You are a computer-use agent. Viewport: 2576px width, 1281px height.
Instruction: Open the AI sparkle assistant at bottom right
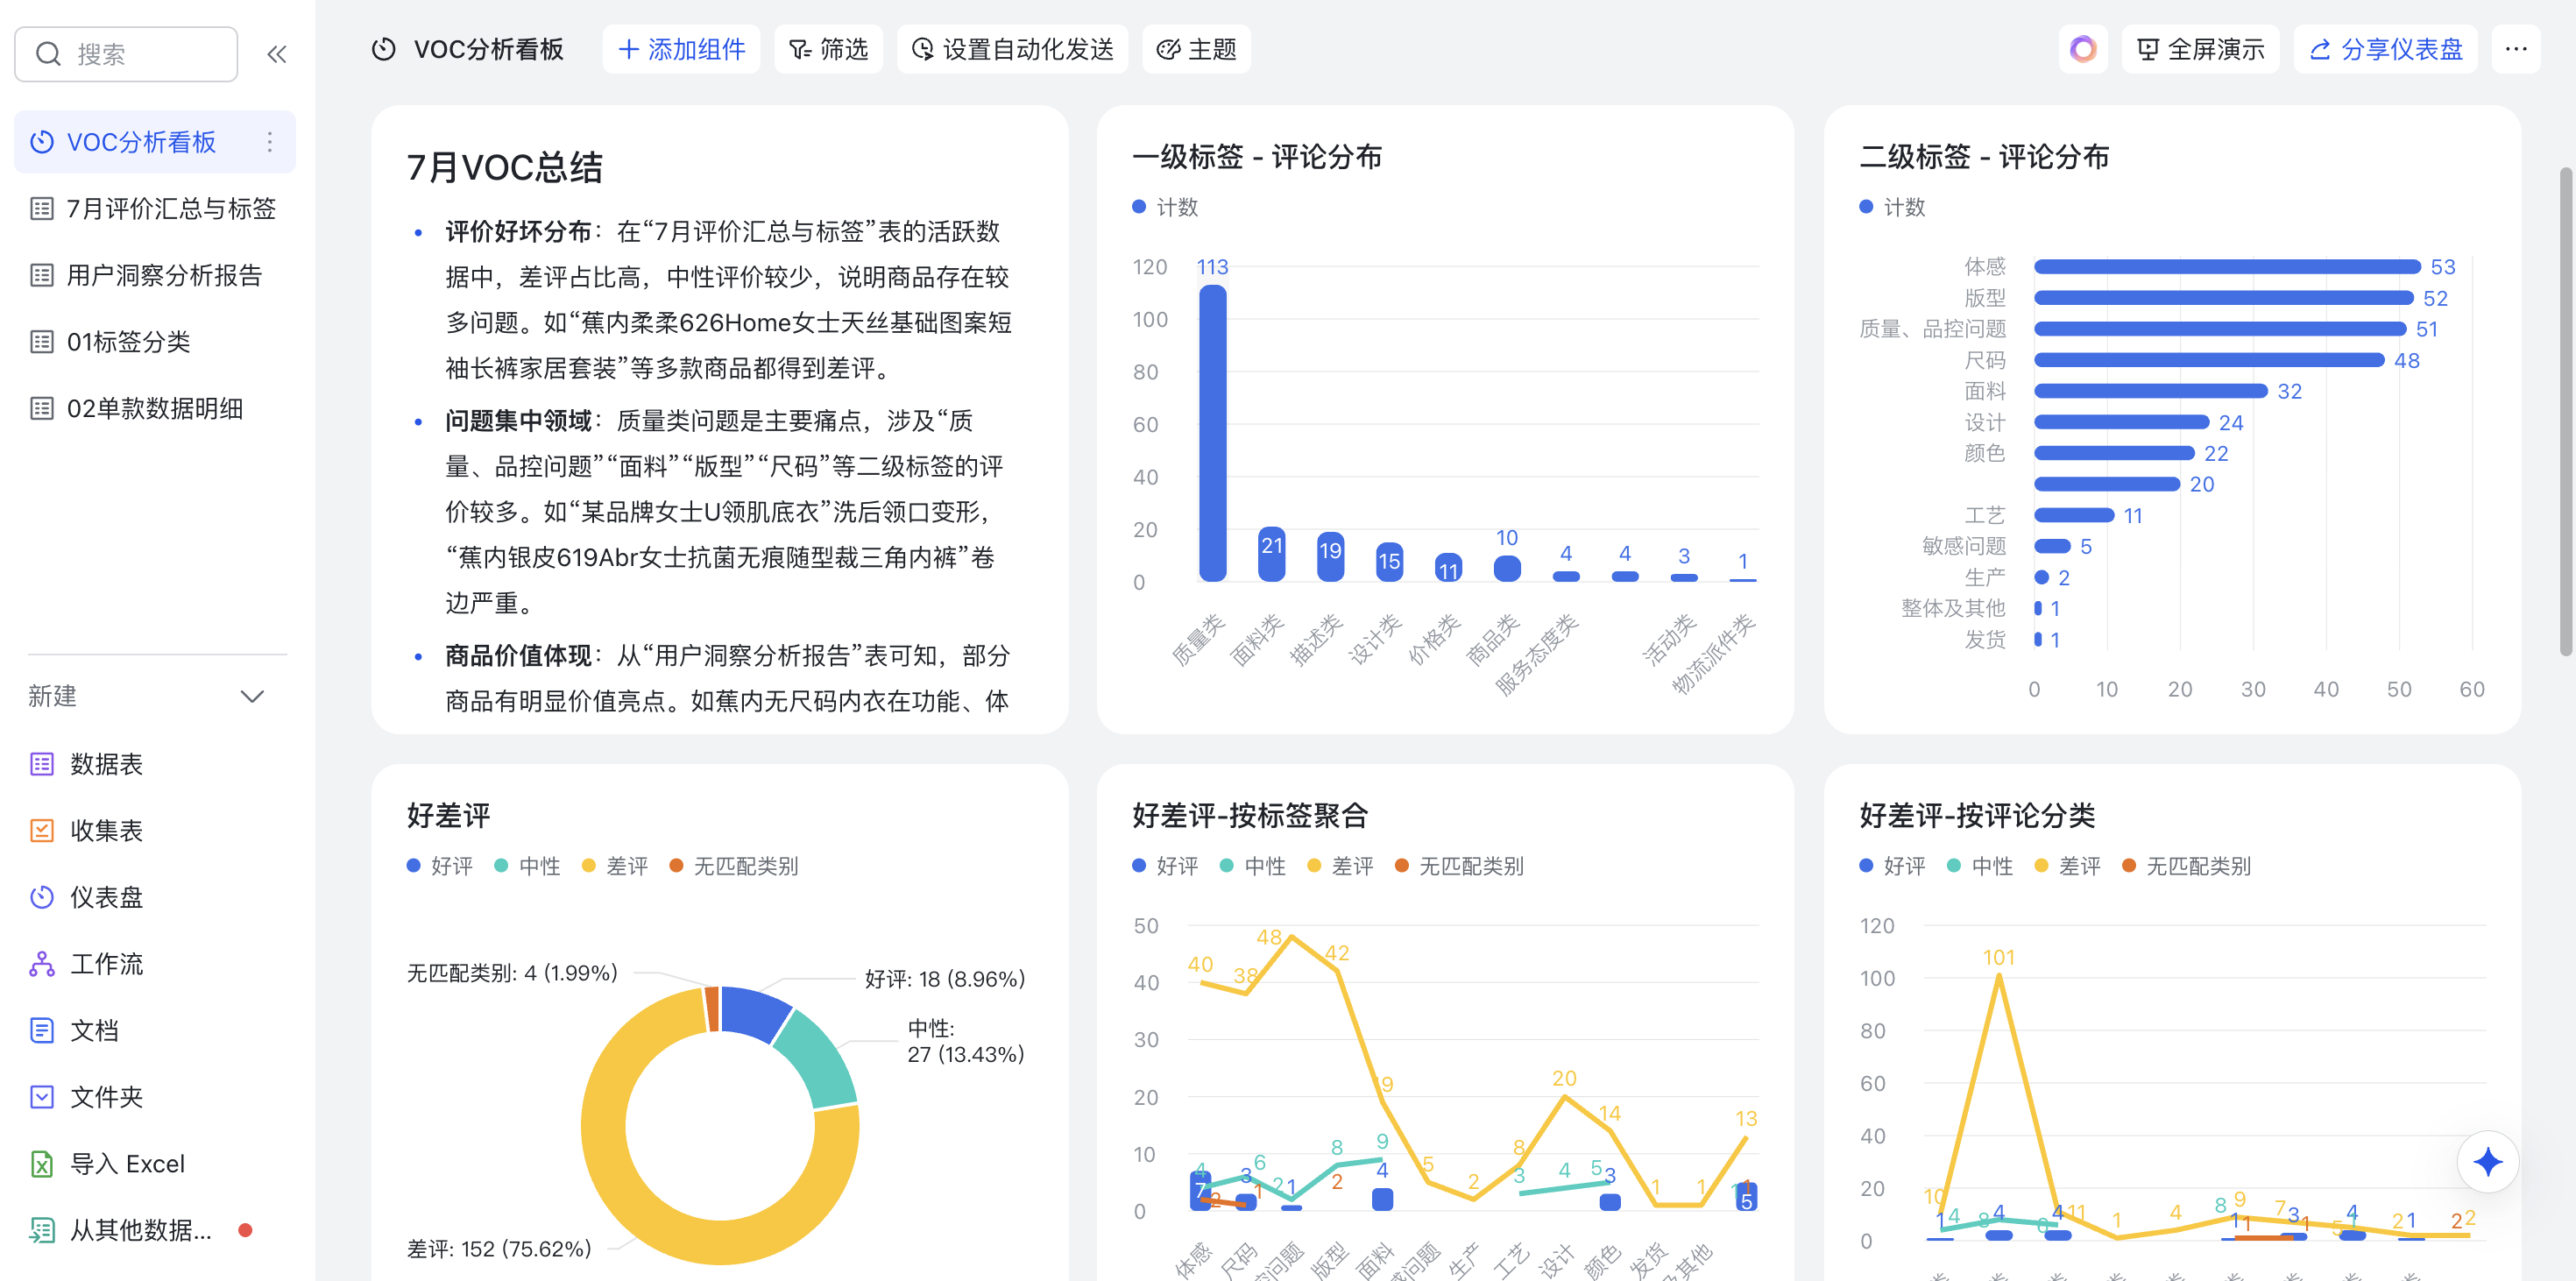2489,1161
